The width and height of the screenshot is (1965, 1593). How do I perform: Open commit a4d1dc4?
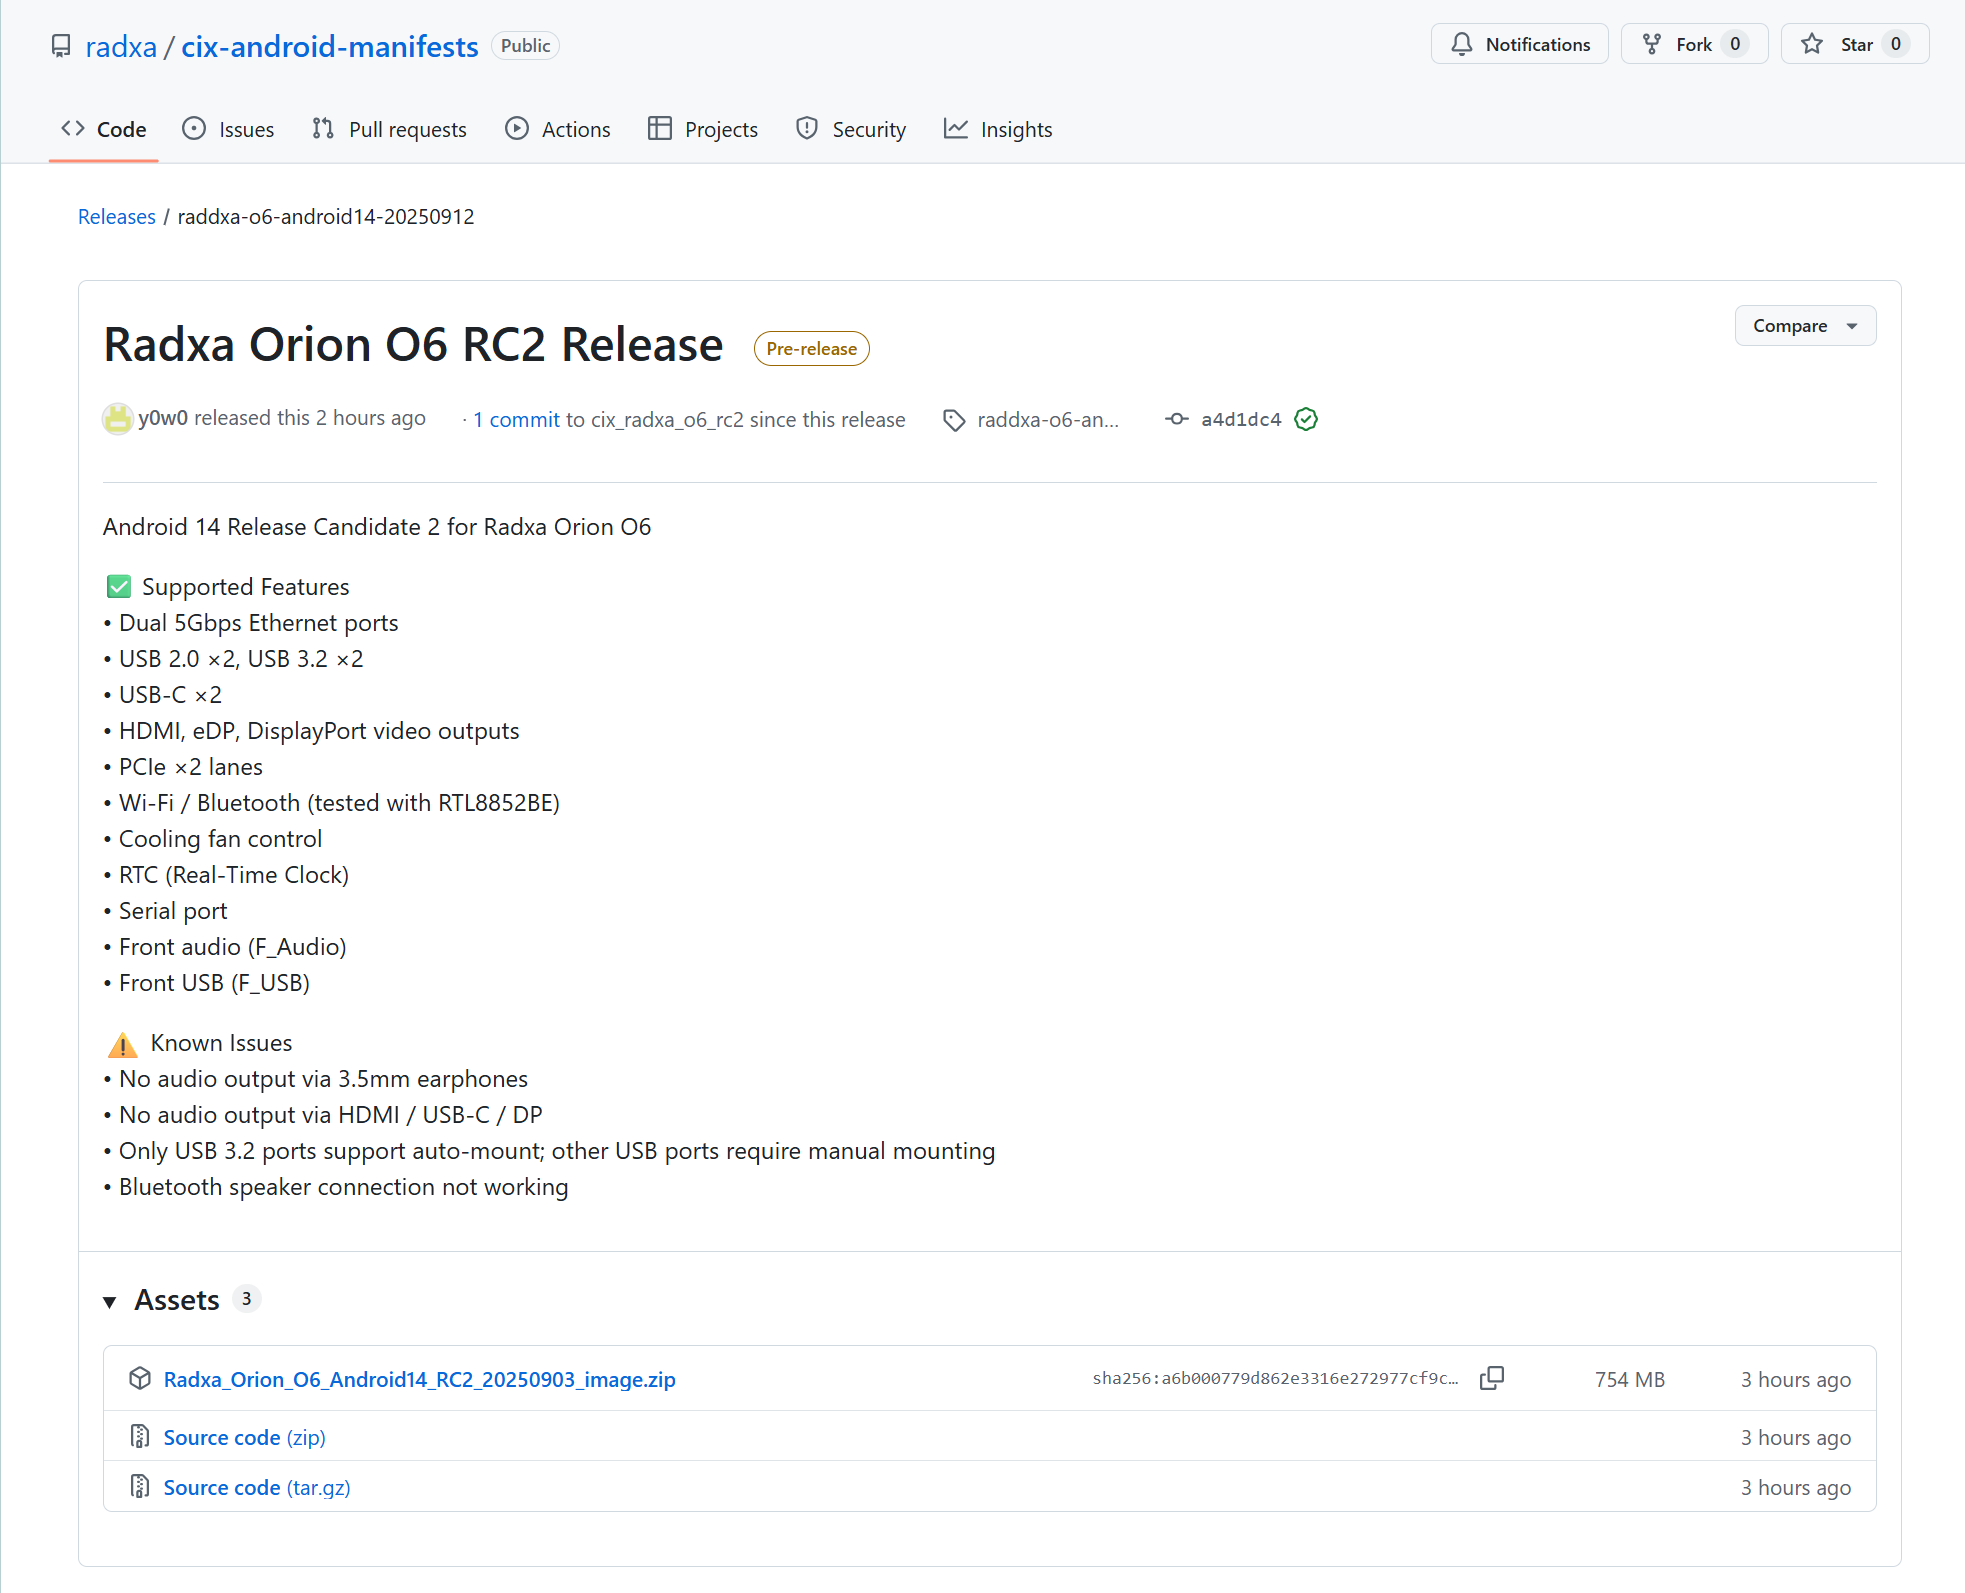[x=1242, y=419]
